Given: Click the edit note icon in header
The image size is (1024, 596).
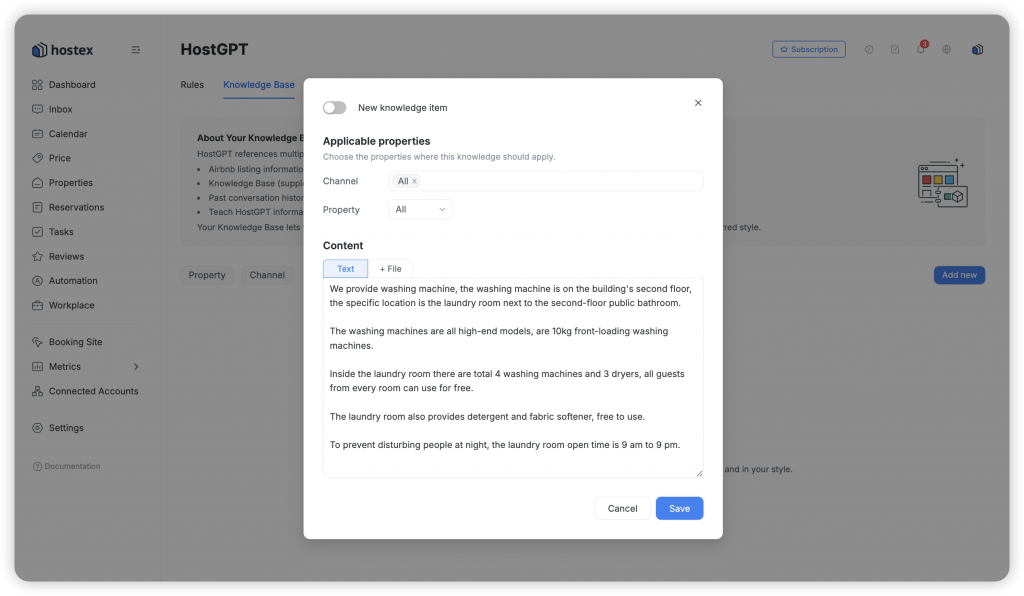Looking at the screenshot, I should click(895, 50).
